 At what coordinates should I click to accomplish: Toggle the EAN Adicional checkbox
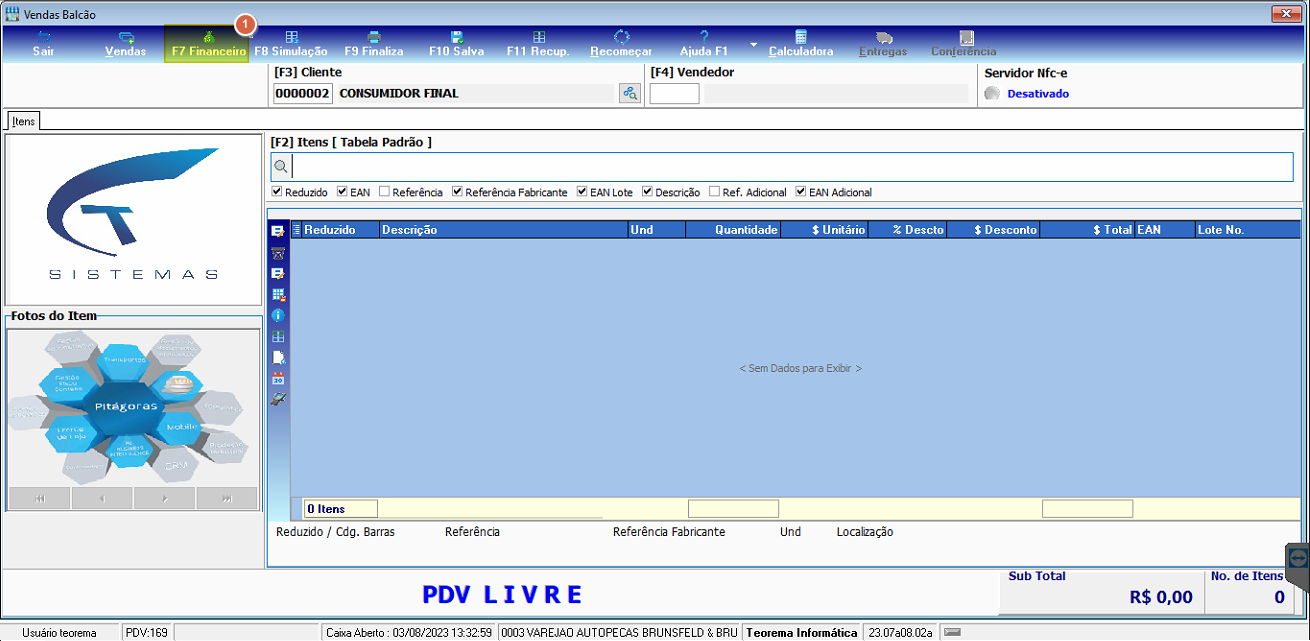tap(801, 192)
